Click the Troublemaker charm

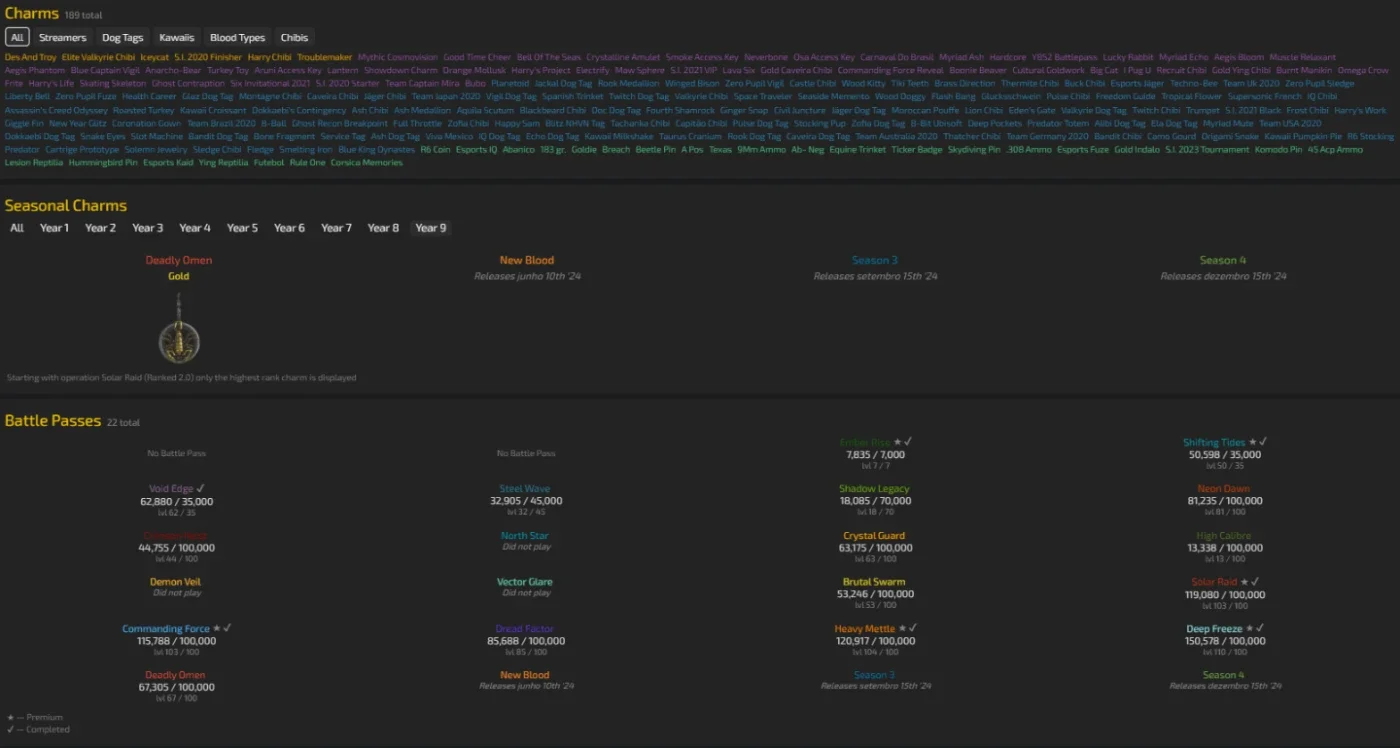(325, 57)
